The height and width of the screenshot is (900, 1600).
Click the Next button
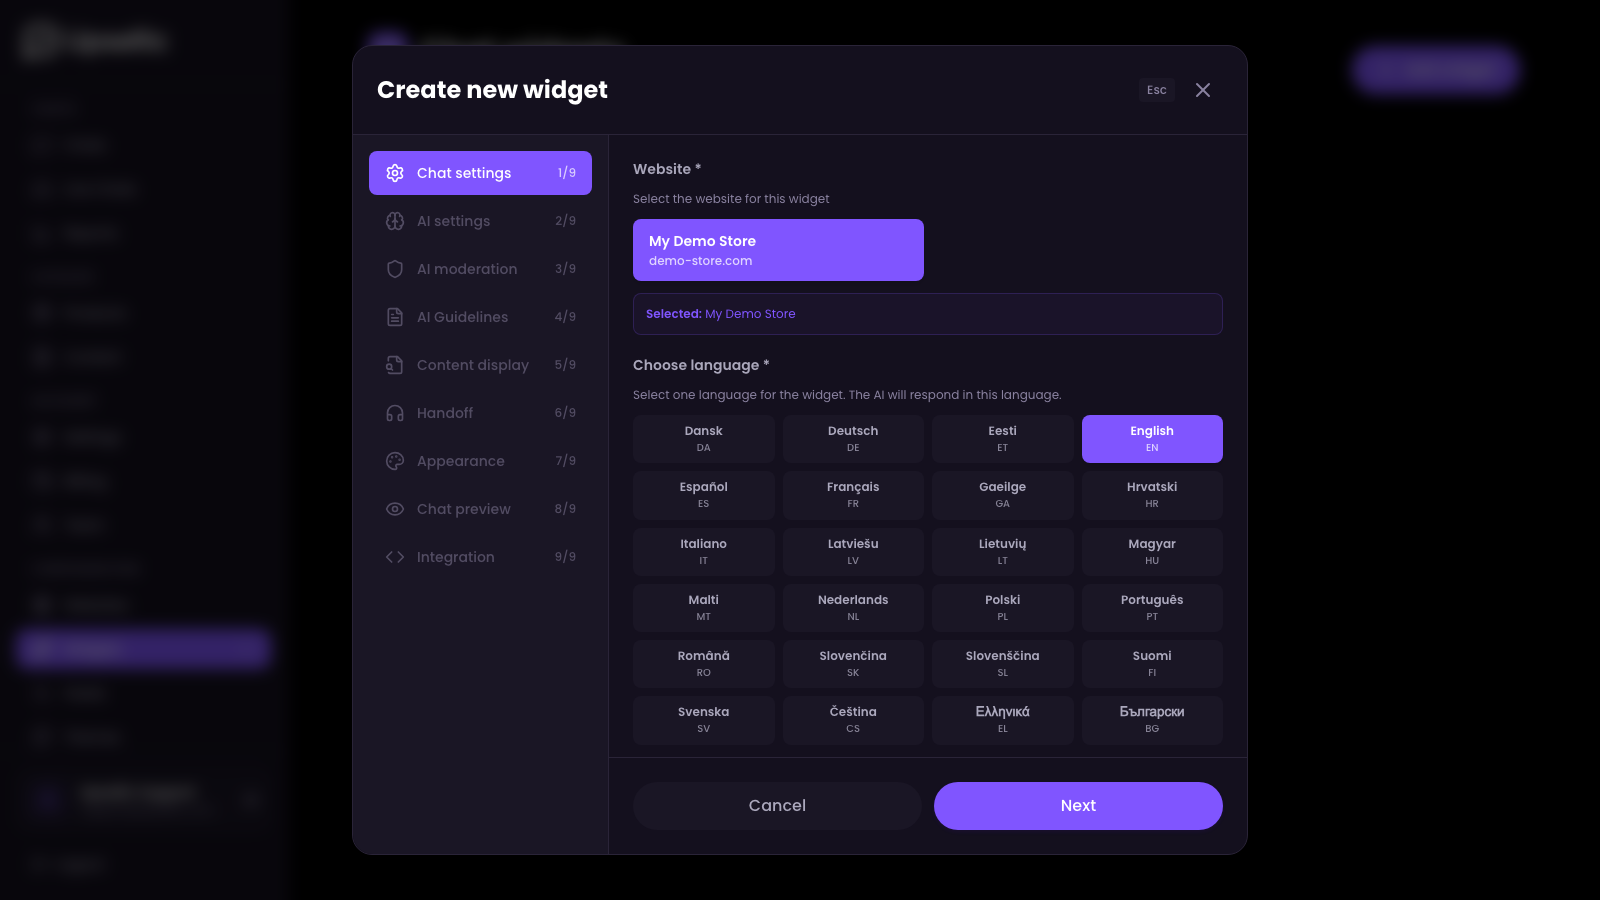click(x=1078, y=805)
